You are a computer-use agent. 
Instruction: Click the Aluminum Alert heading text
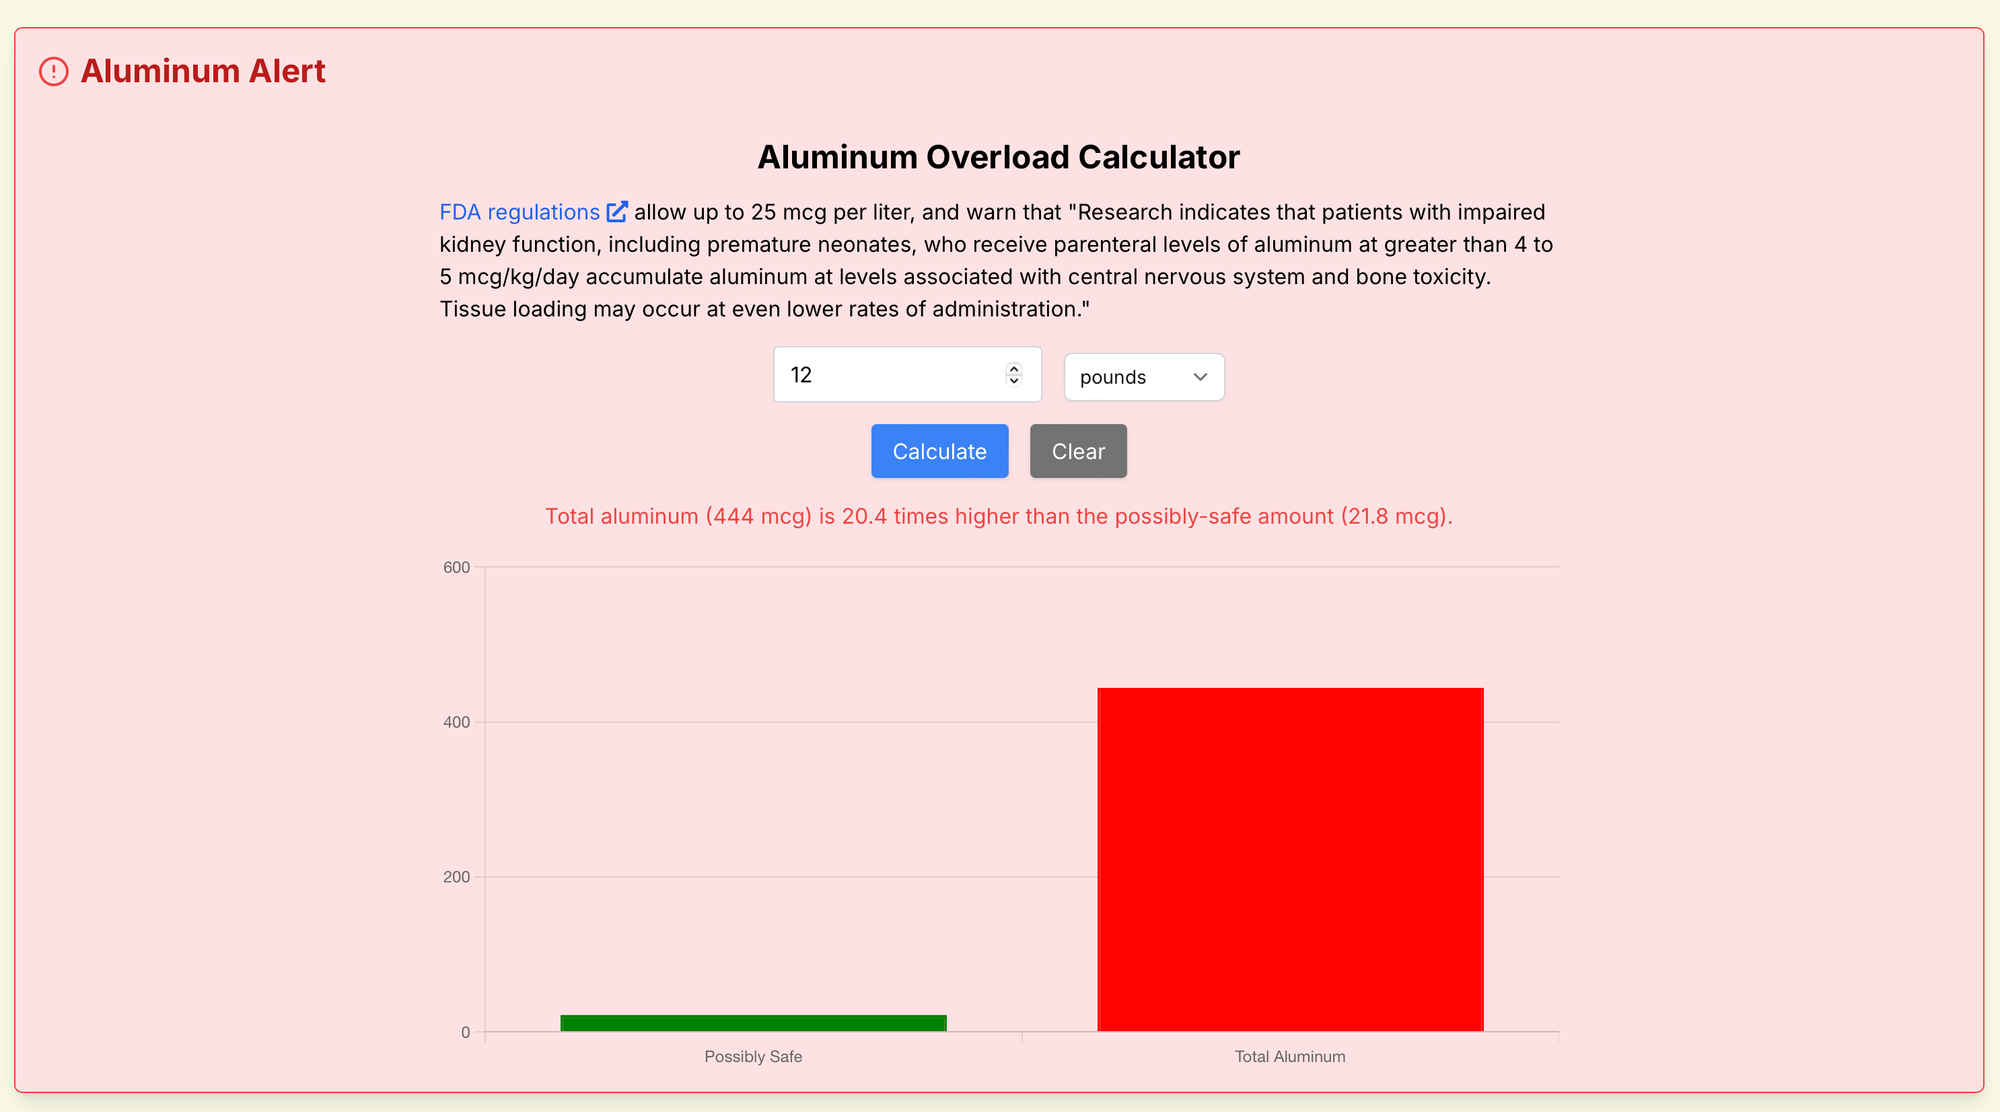203,71
